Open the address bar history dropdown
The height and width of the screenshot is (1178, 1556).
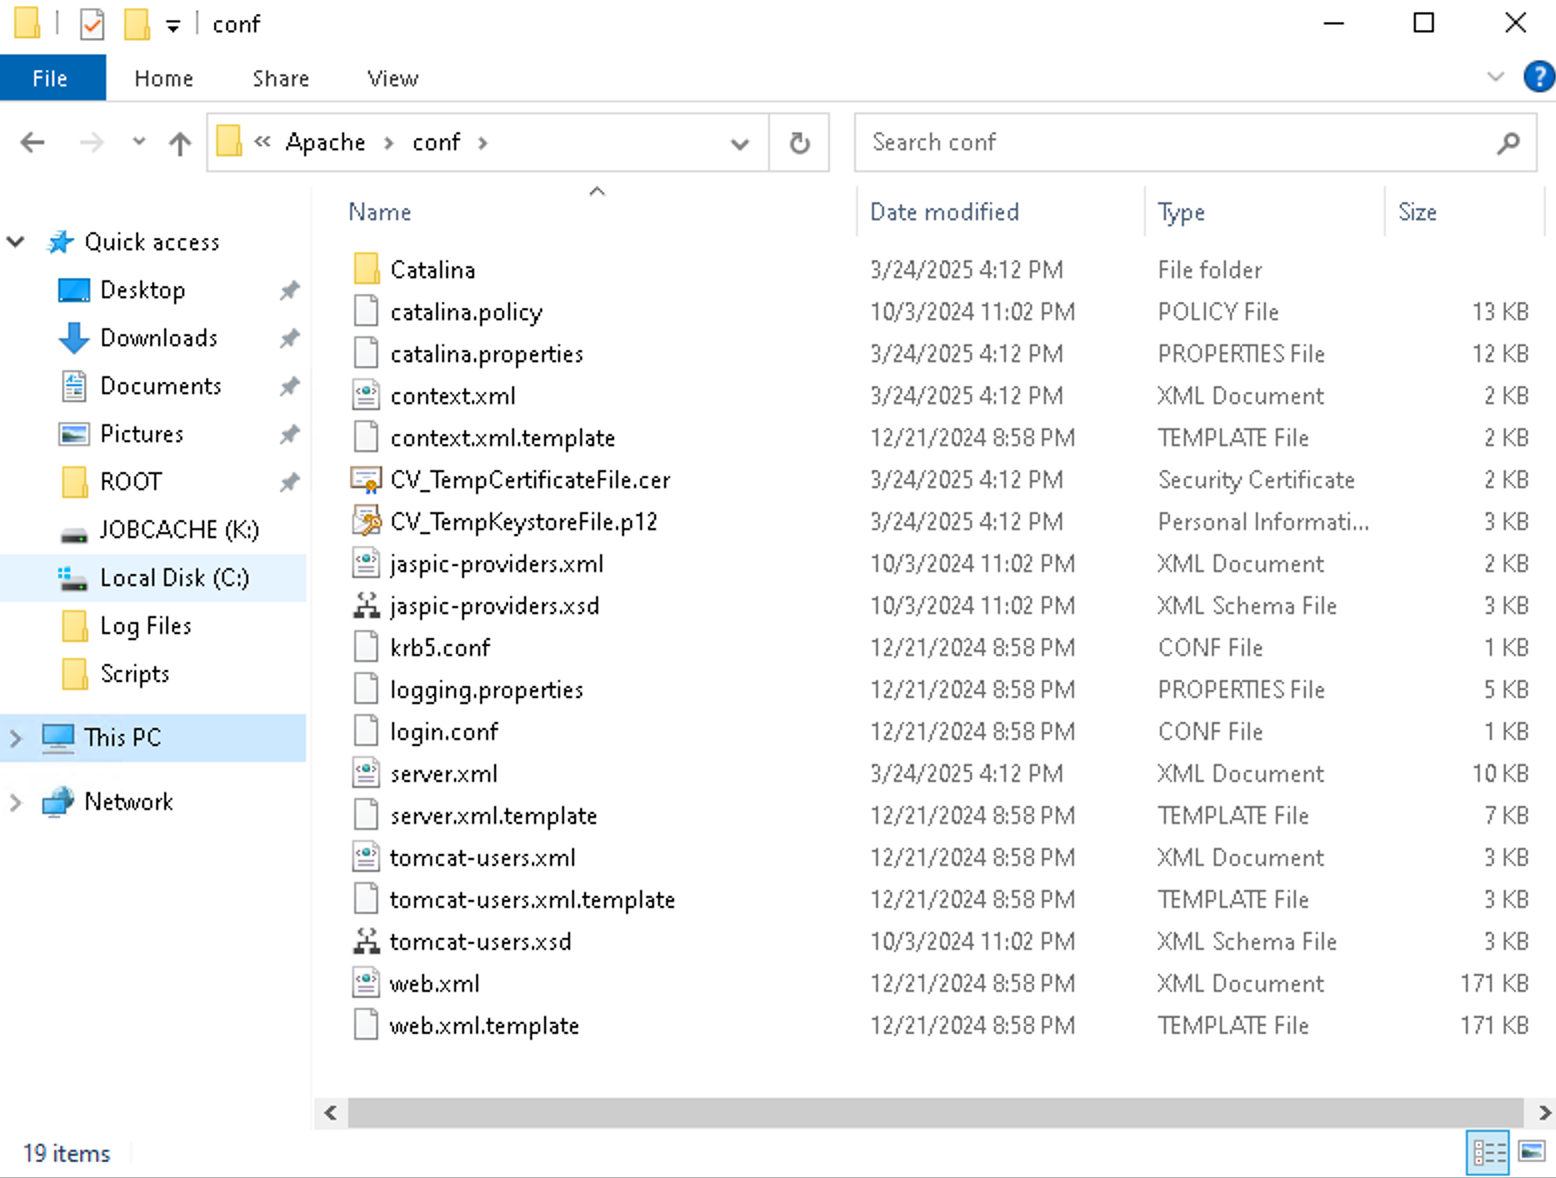[740, 143]
